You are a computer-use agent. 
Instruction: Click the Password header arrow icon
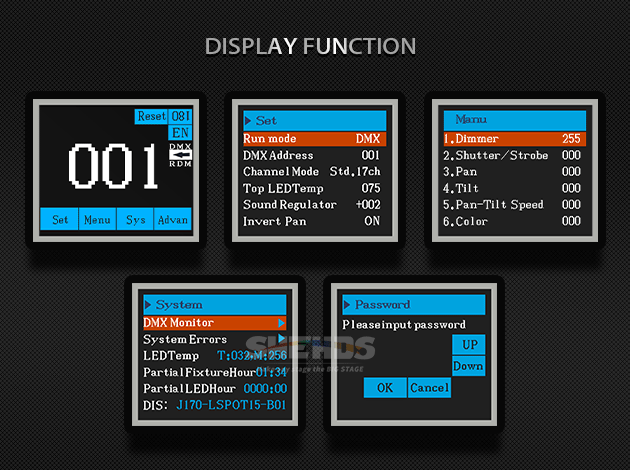(x=348, y=304)
